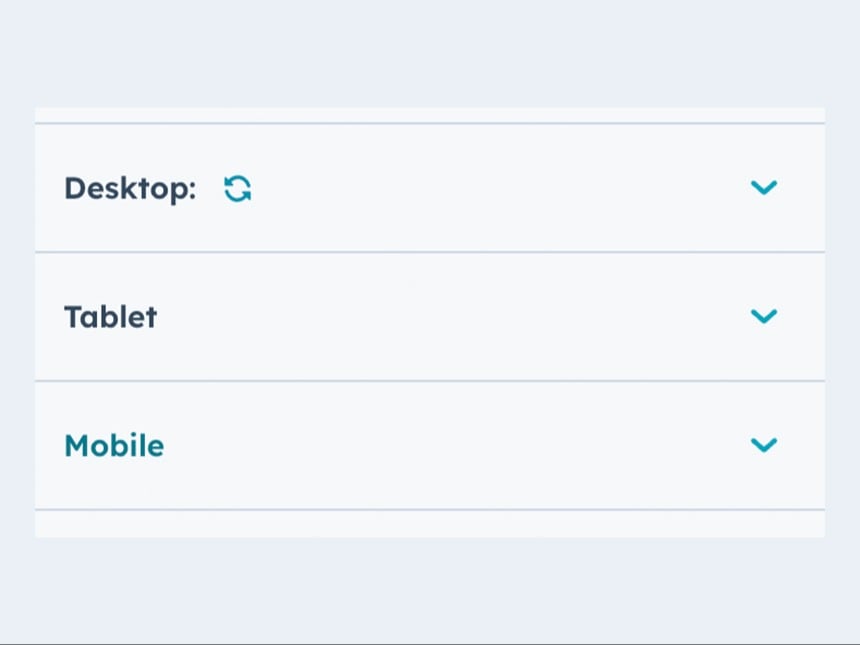Select the Desktop section header

coord(129,188)
